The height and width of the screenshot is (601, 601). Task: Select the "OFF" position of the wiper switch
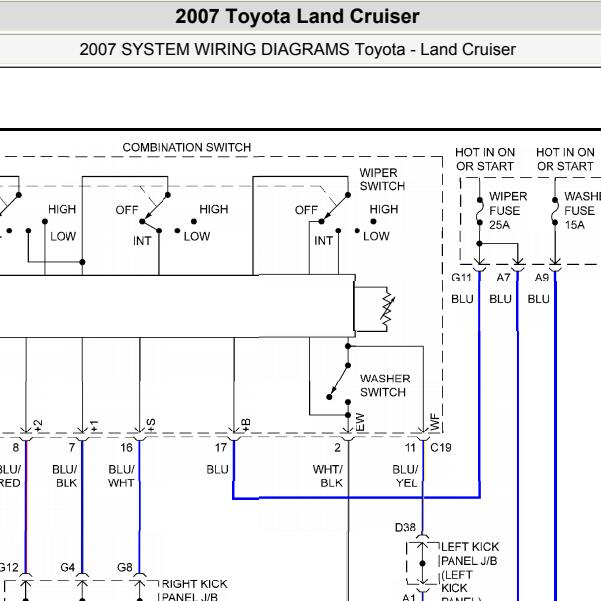click(306, 210)
